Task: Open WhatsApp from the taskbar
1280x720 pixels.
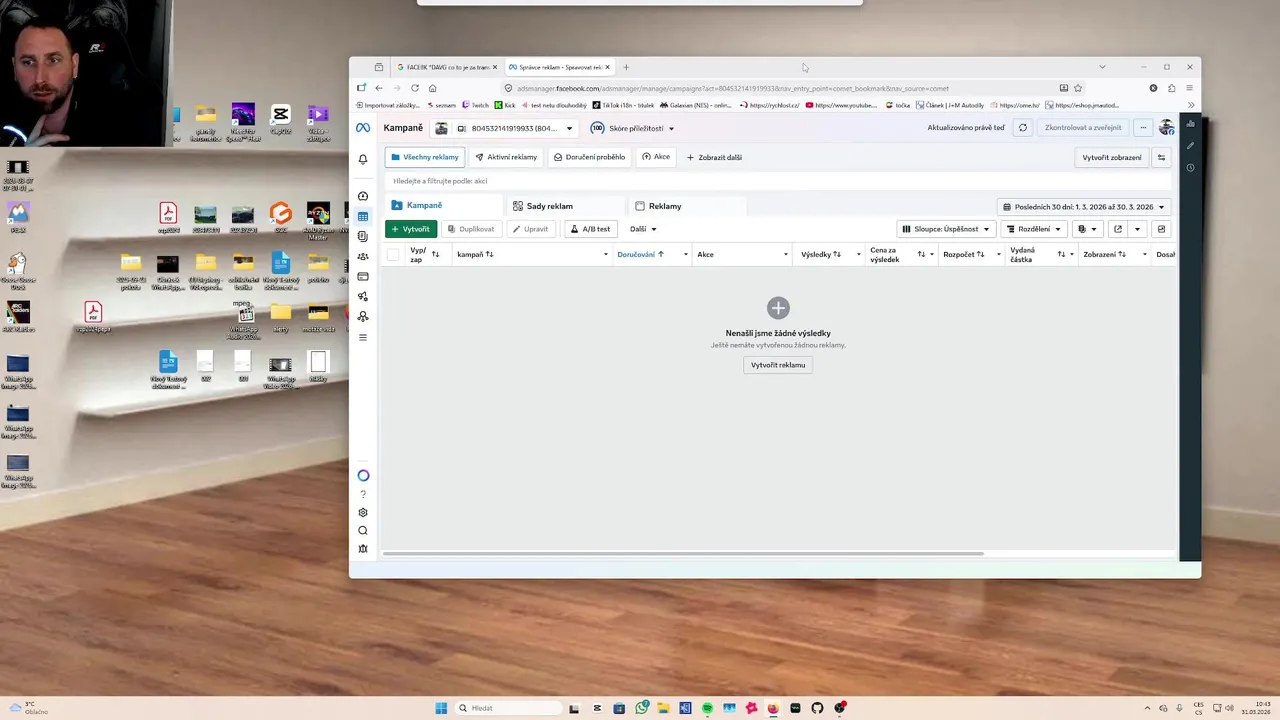Action: [642, 708]
